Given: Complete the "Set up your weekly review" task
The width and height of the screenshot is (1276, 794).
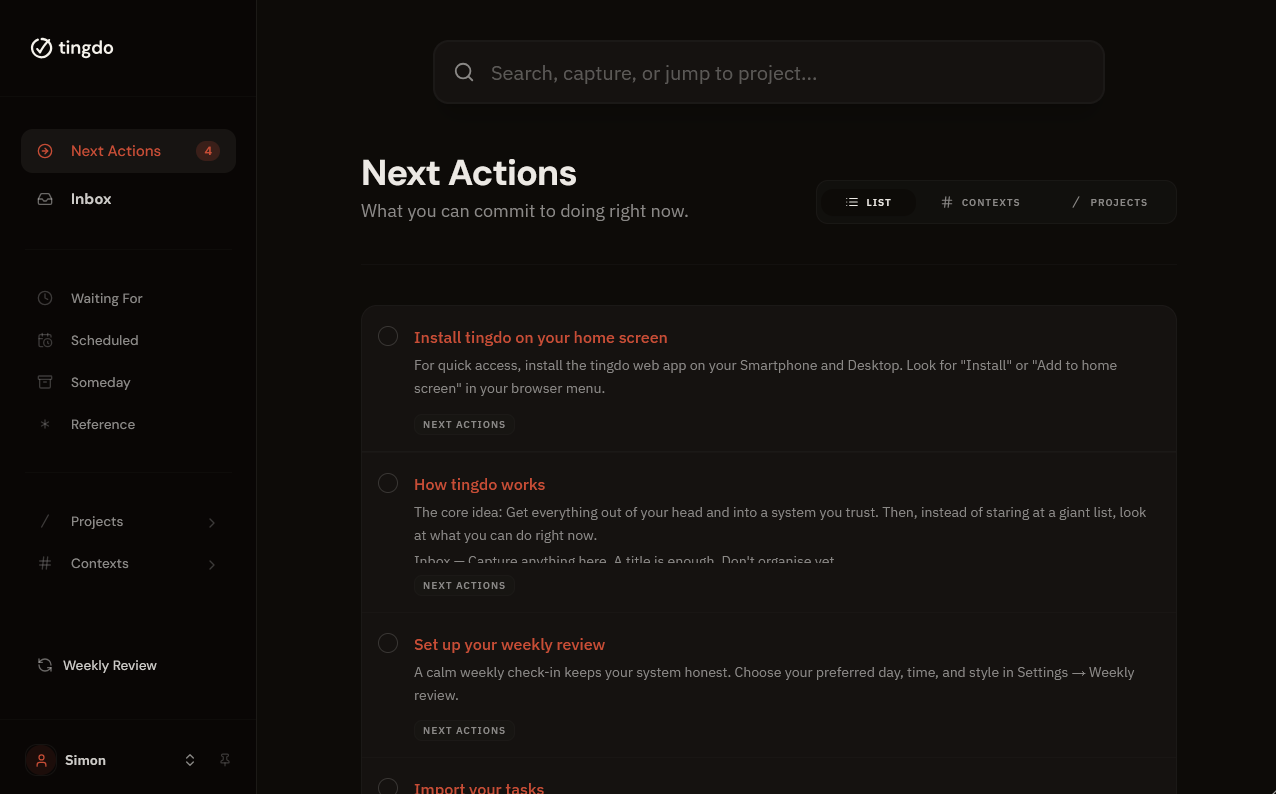Looking at the screenshot, I should point(388,643).
